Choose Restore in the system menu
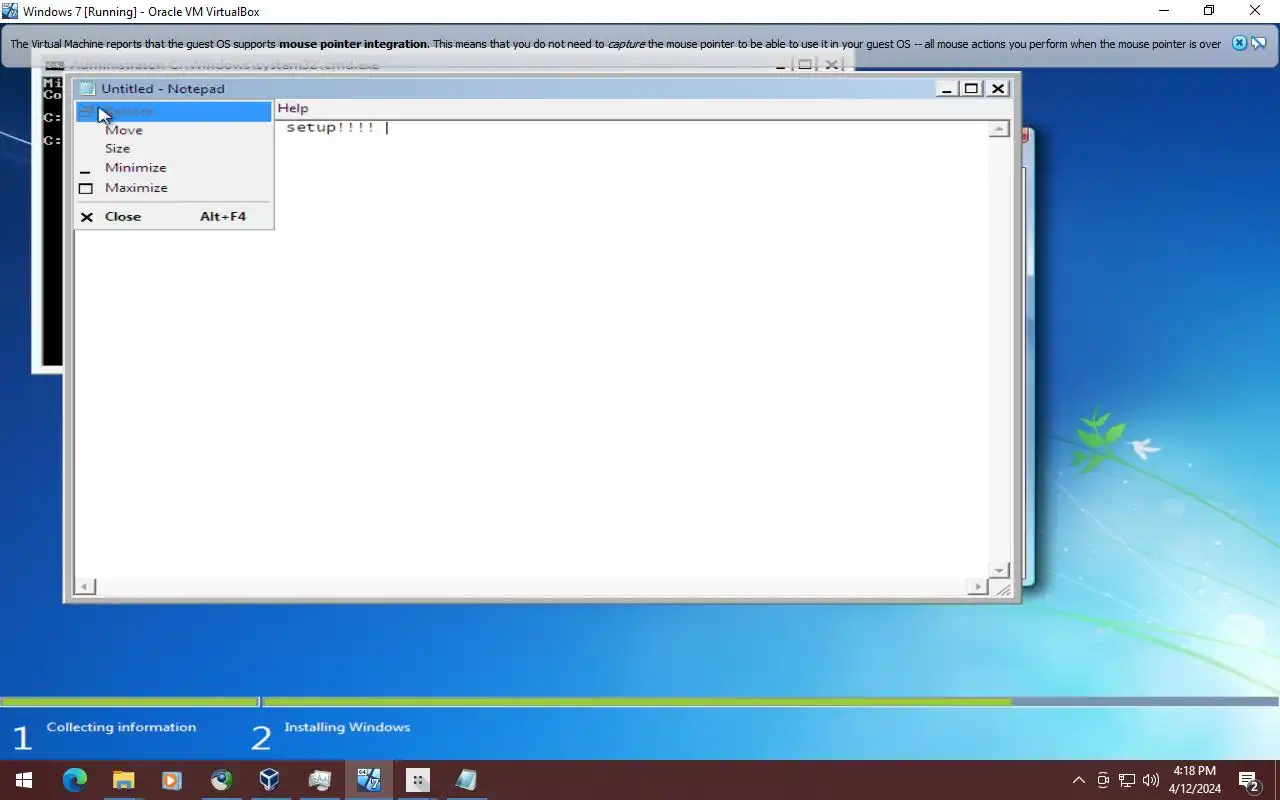The image size is (1280, 800). tap(173, 111)
